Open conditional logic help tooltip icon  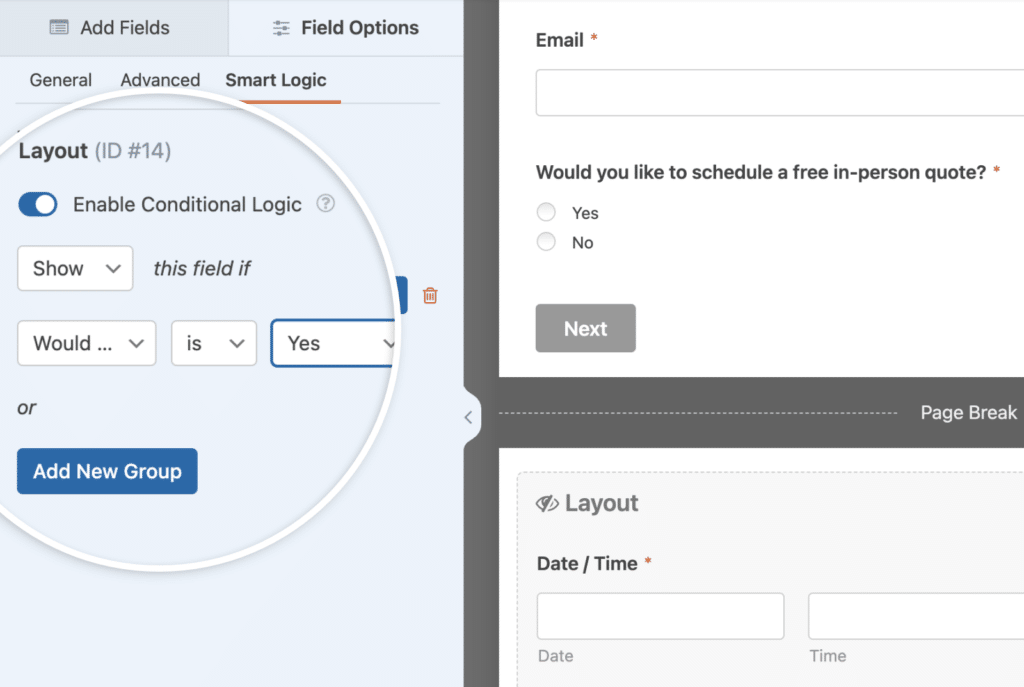click(325, 205)
